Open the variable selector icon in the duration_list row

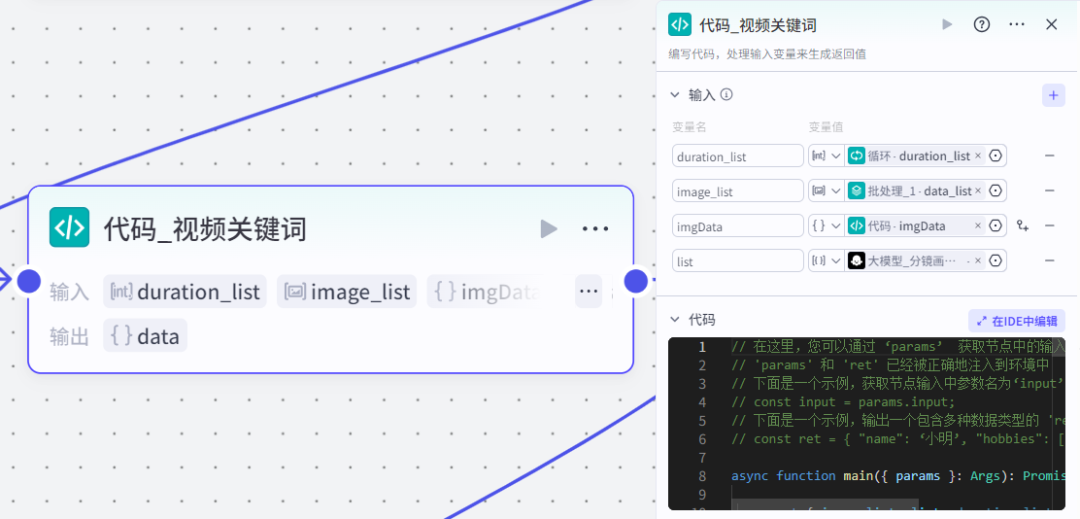coord(995,156)
